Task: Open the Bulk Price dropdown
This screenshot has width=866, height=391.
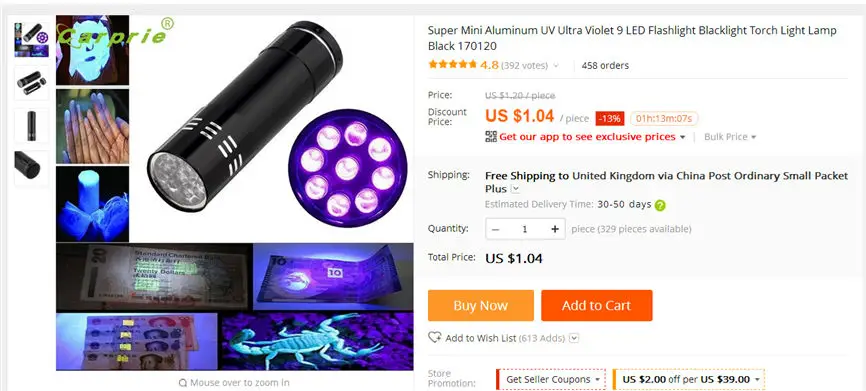Action: coord(730,136)
